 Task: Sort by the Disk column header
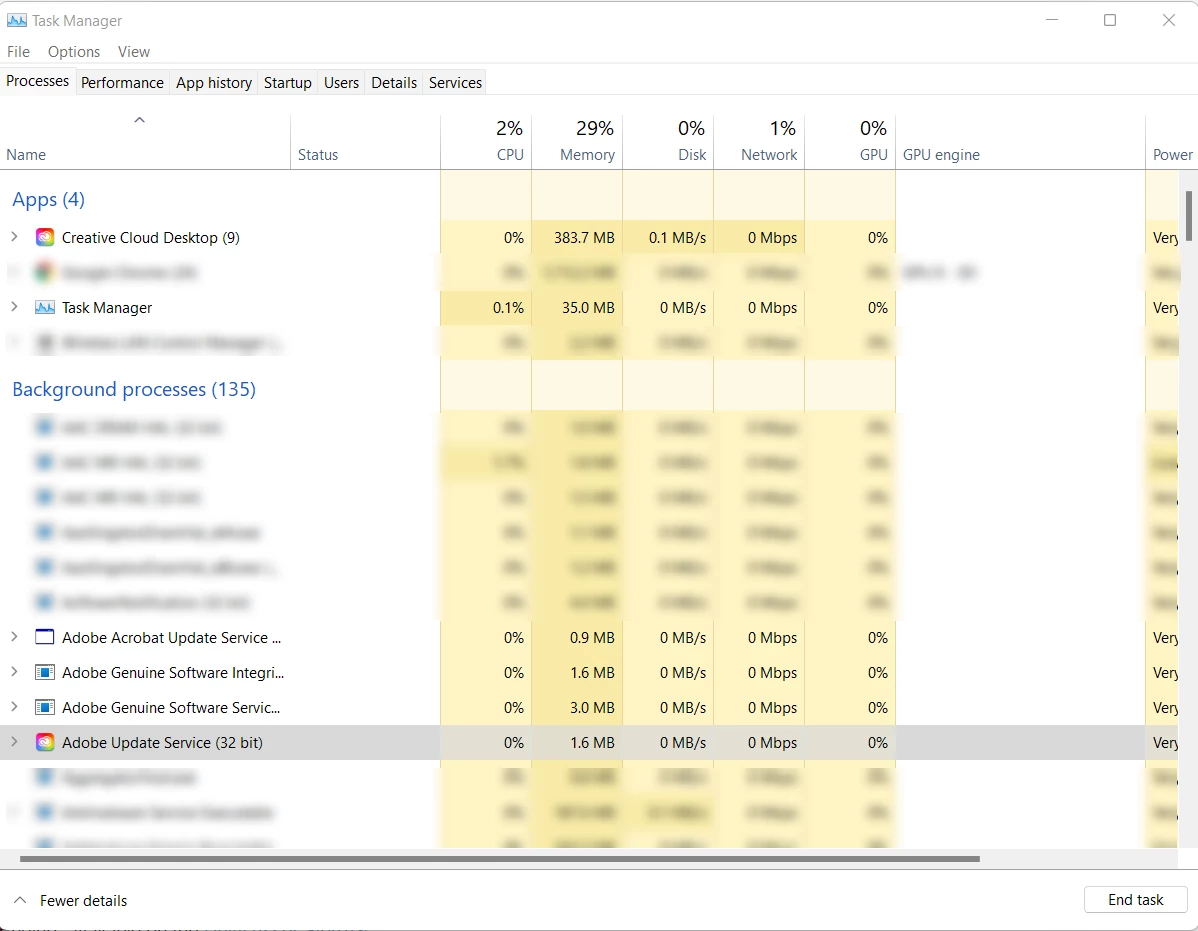click(668, 142)
